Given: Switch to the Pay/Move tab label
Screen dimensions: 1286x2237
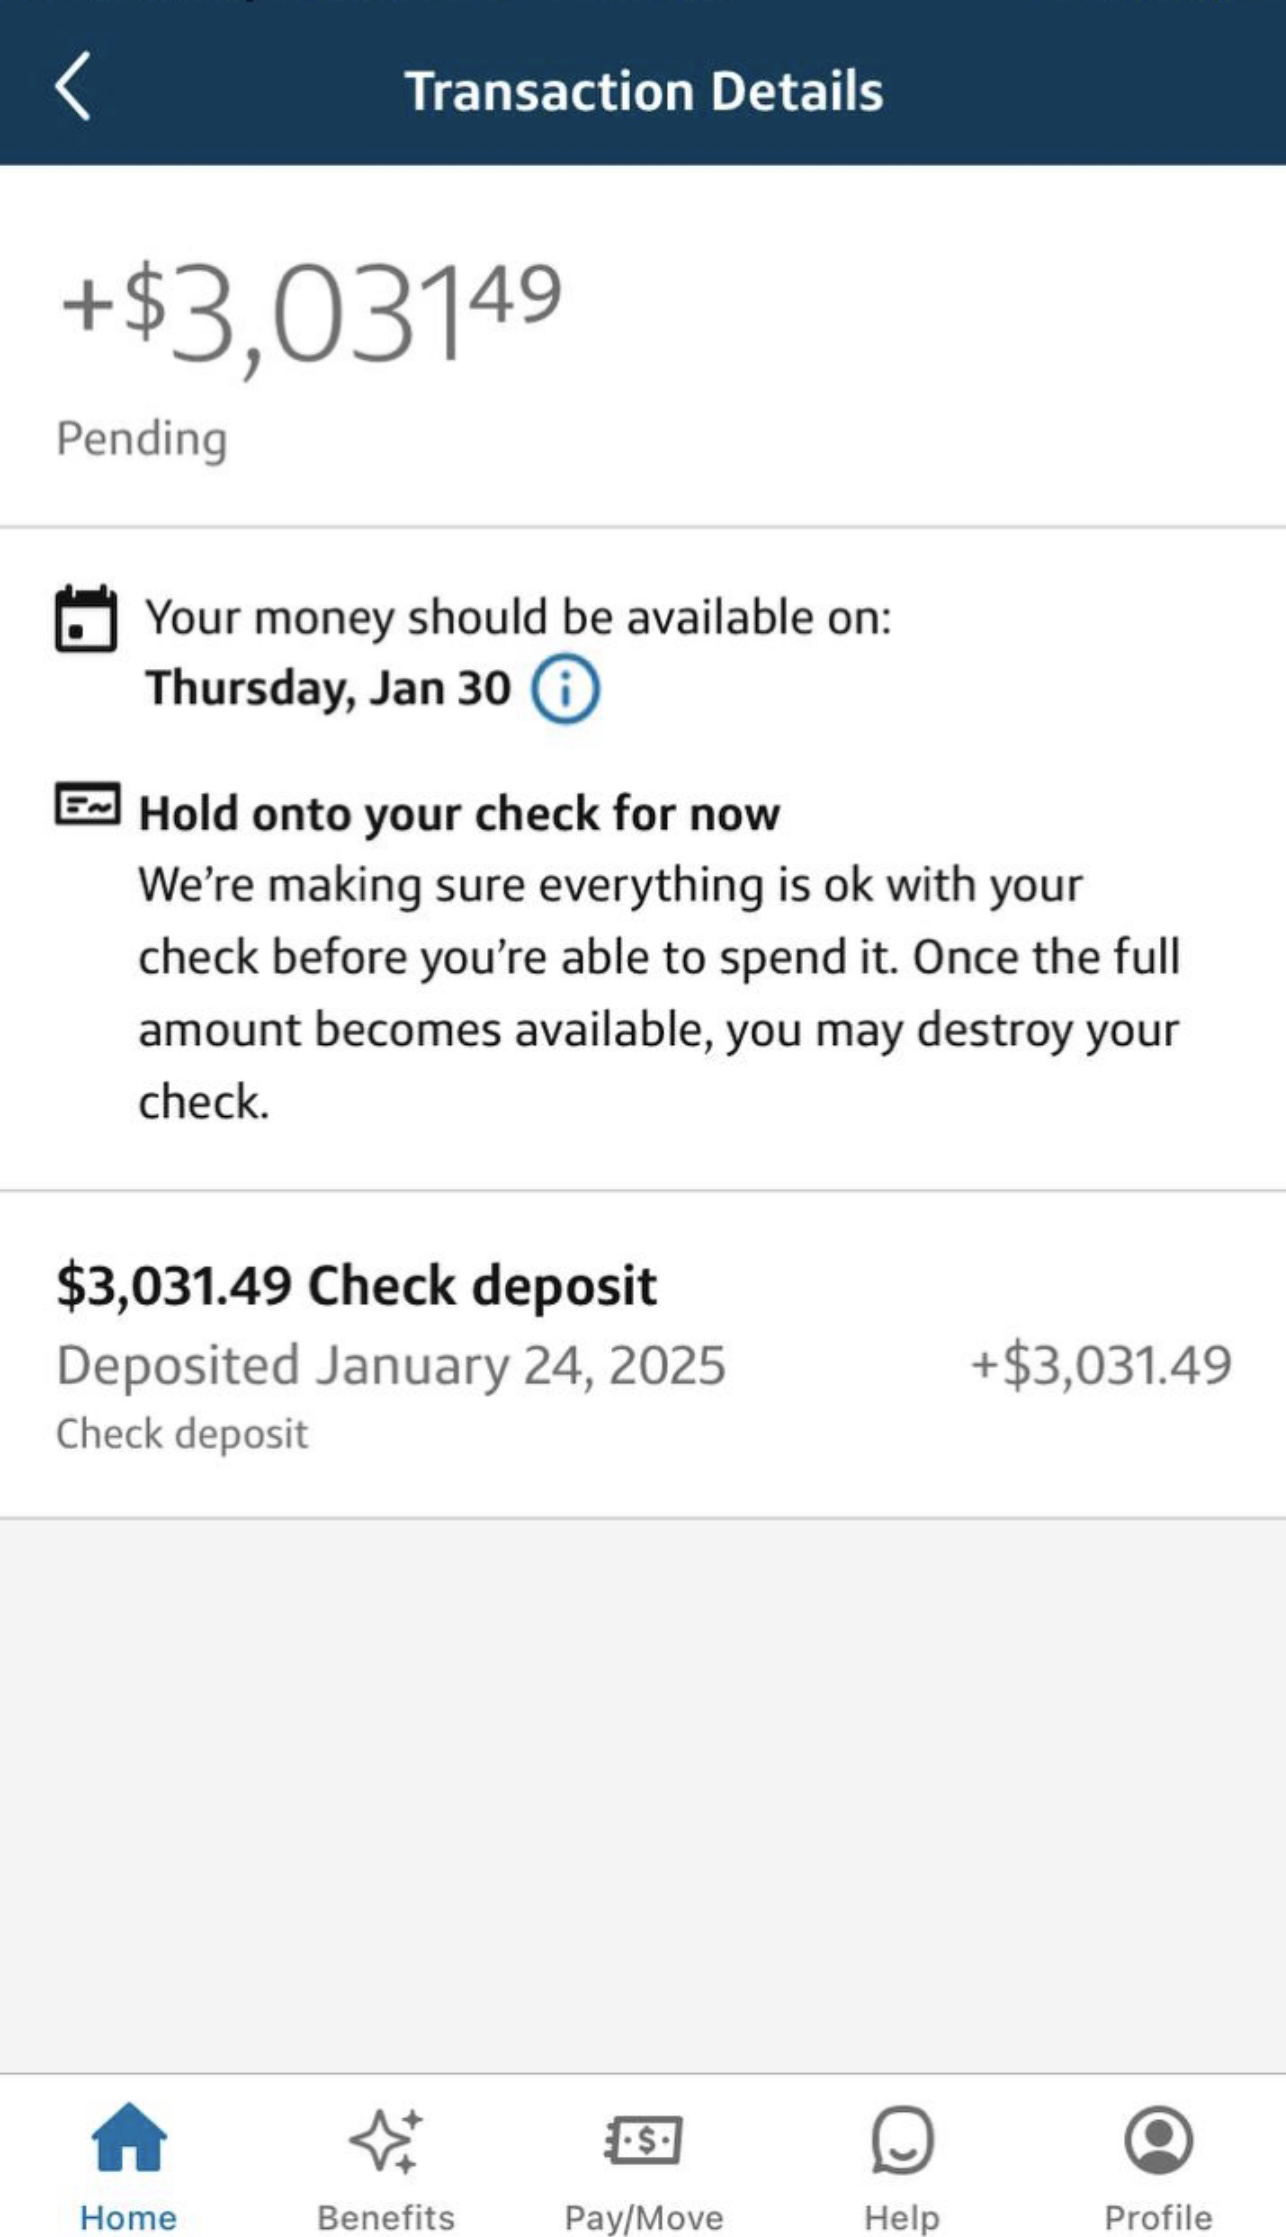Looking at the screenshot, I should [643, 2216].
